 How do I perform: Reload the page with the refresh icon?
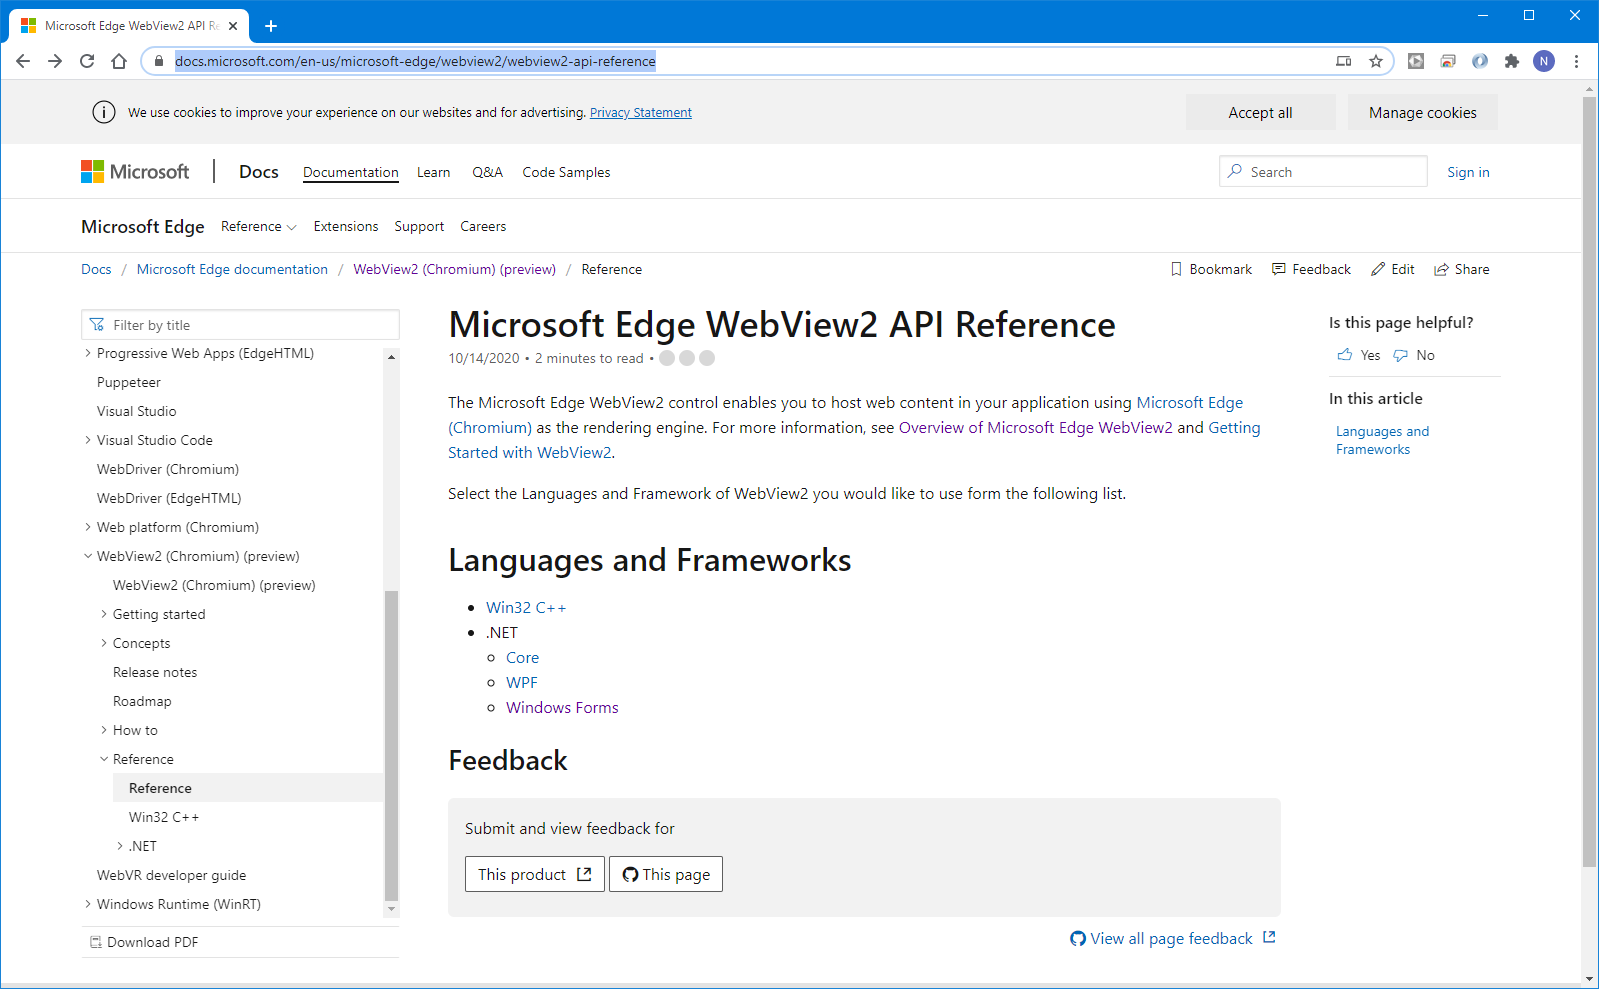(87, 61)
